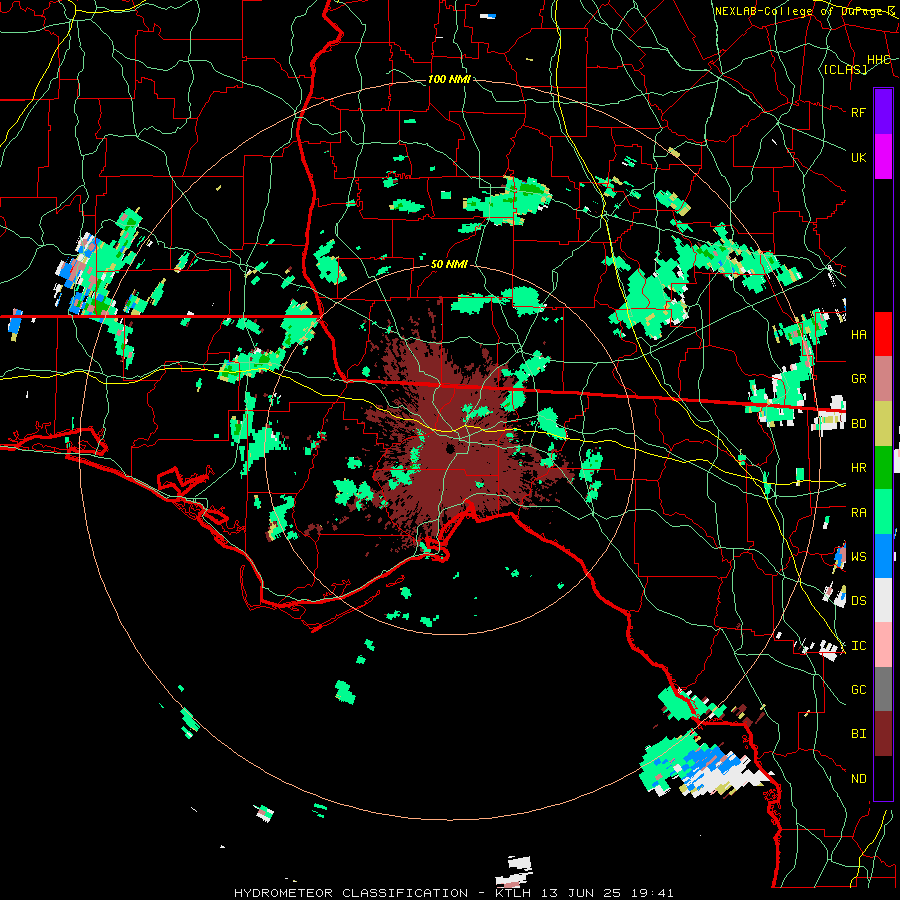Click the HA legend label
Viewport: 900px width, 900px height.
(858, 334)
